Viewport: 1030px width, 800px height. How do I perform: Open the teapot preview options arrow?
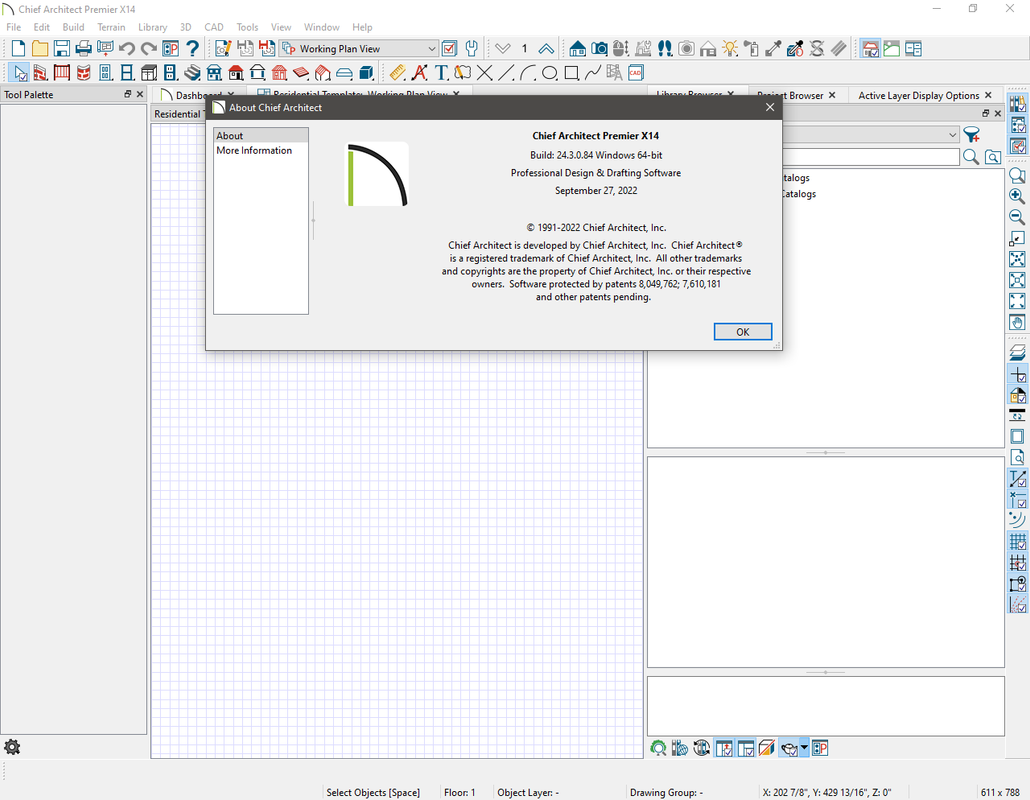(804, 748)
